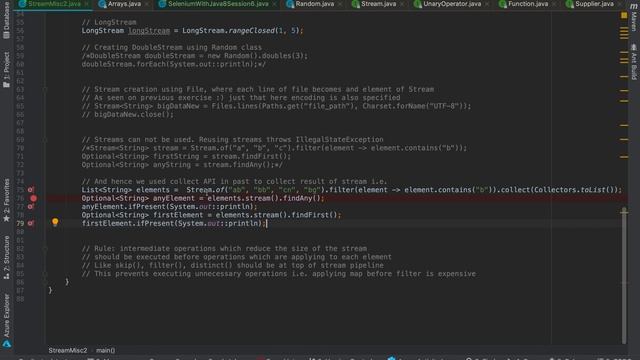Viewport: 640px width, 360px height.
Task: Collapse the comment block starting at line 63
Action: click(45, 89)
